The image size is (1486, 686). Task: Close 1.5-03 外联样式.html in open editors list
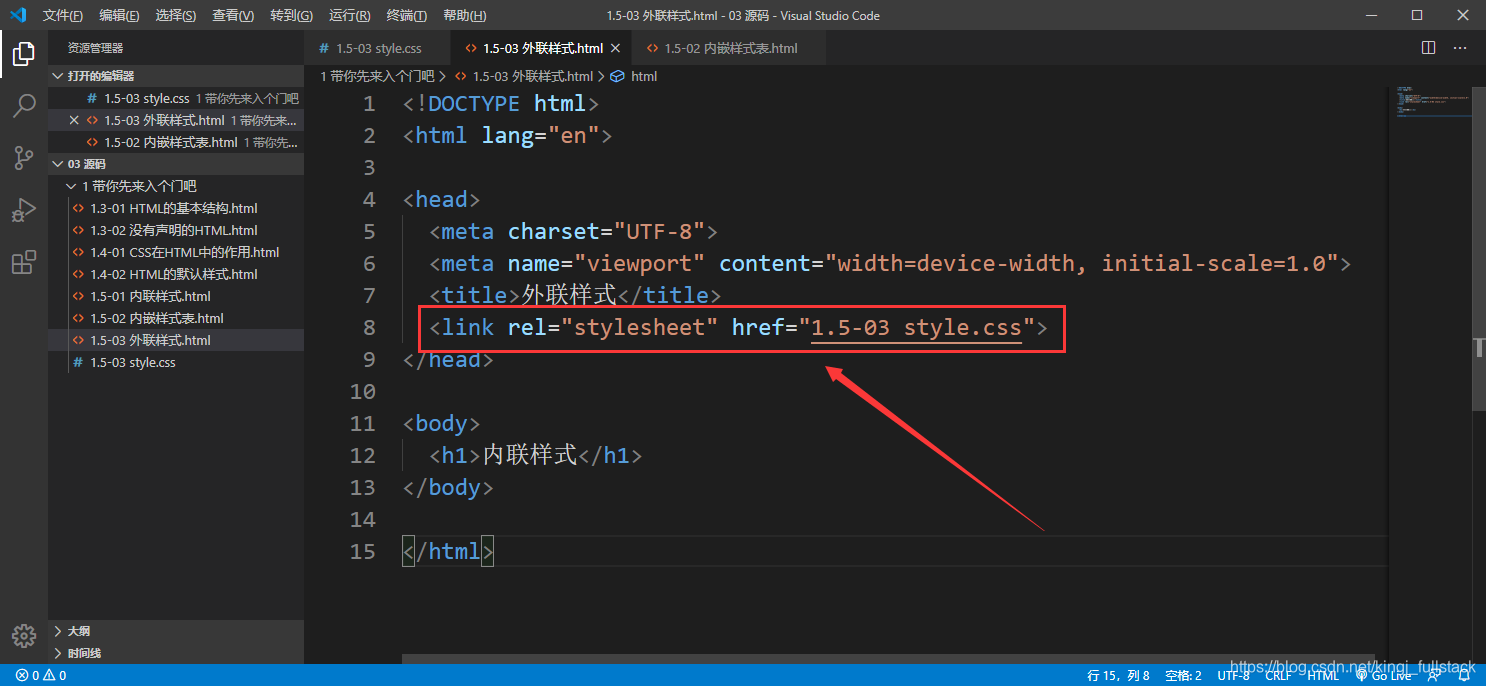coord(73,120)
